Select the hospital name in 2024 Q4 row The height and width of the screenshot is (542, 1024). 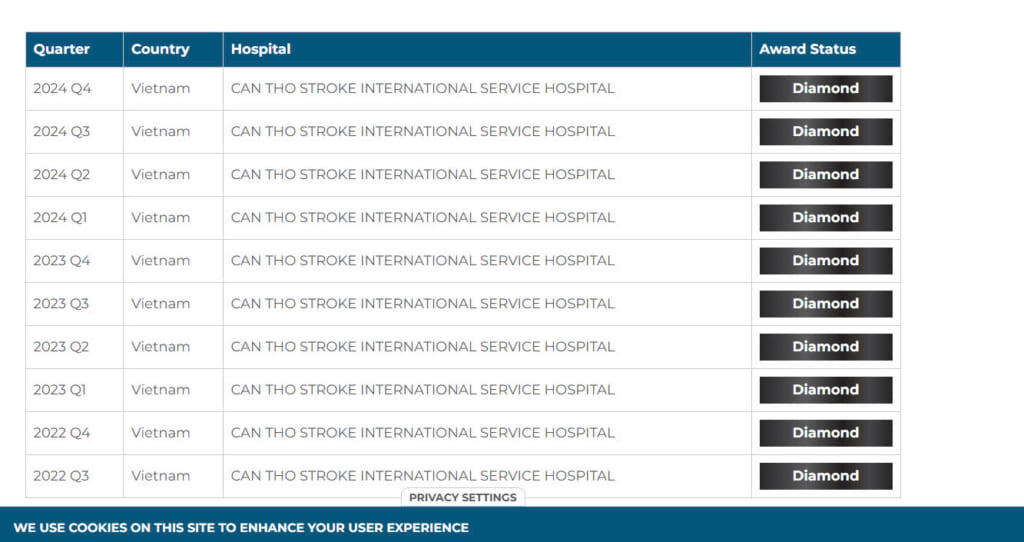[x=422, y=88]
